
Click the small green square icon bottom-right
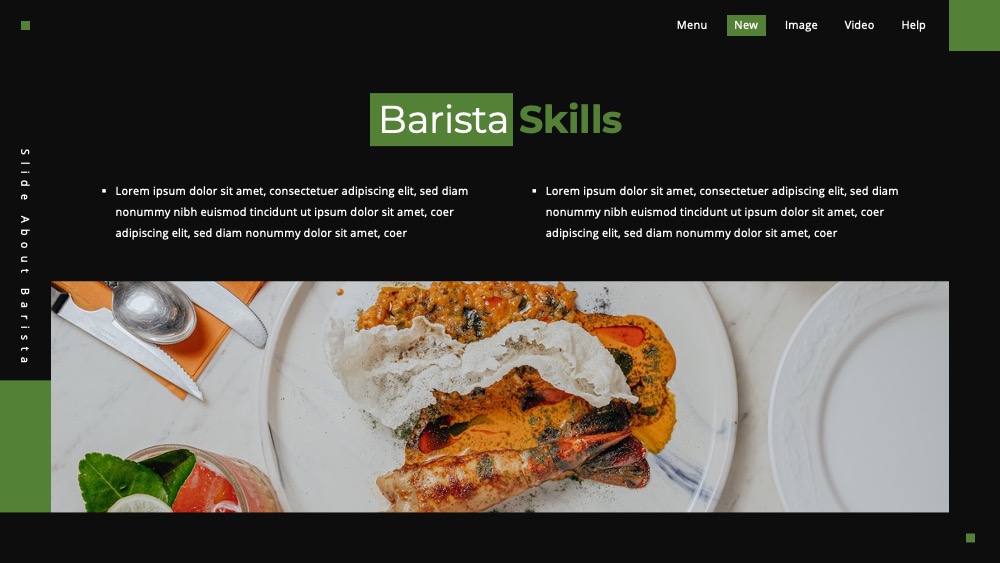(x=970, y=538)
